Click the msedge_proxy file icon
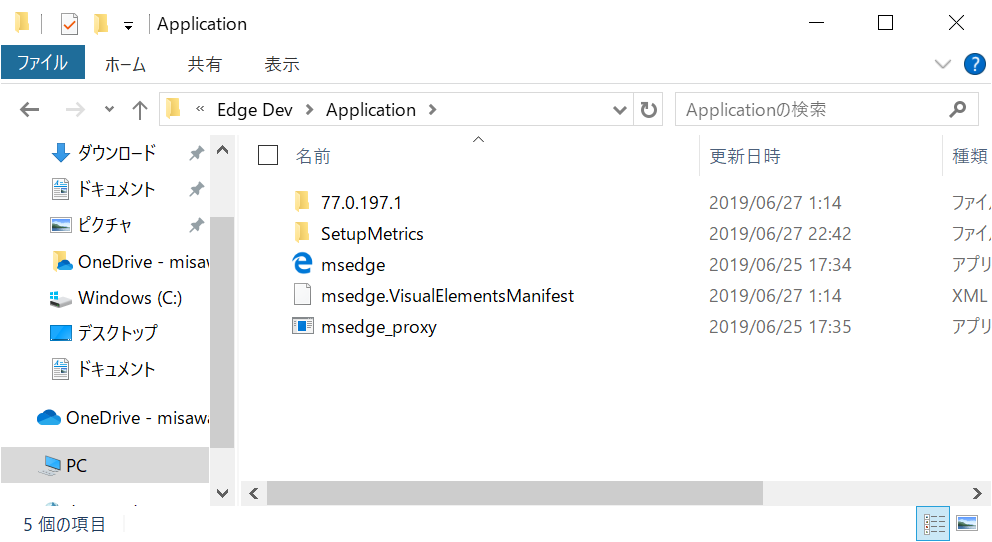 pos(302,326)
